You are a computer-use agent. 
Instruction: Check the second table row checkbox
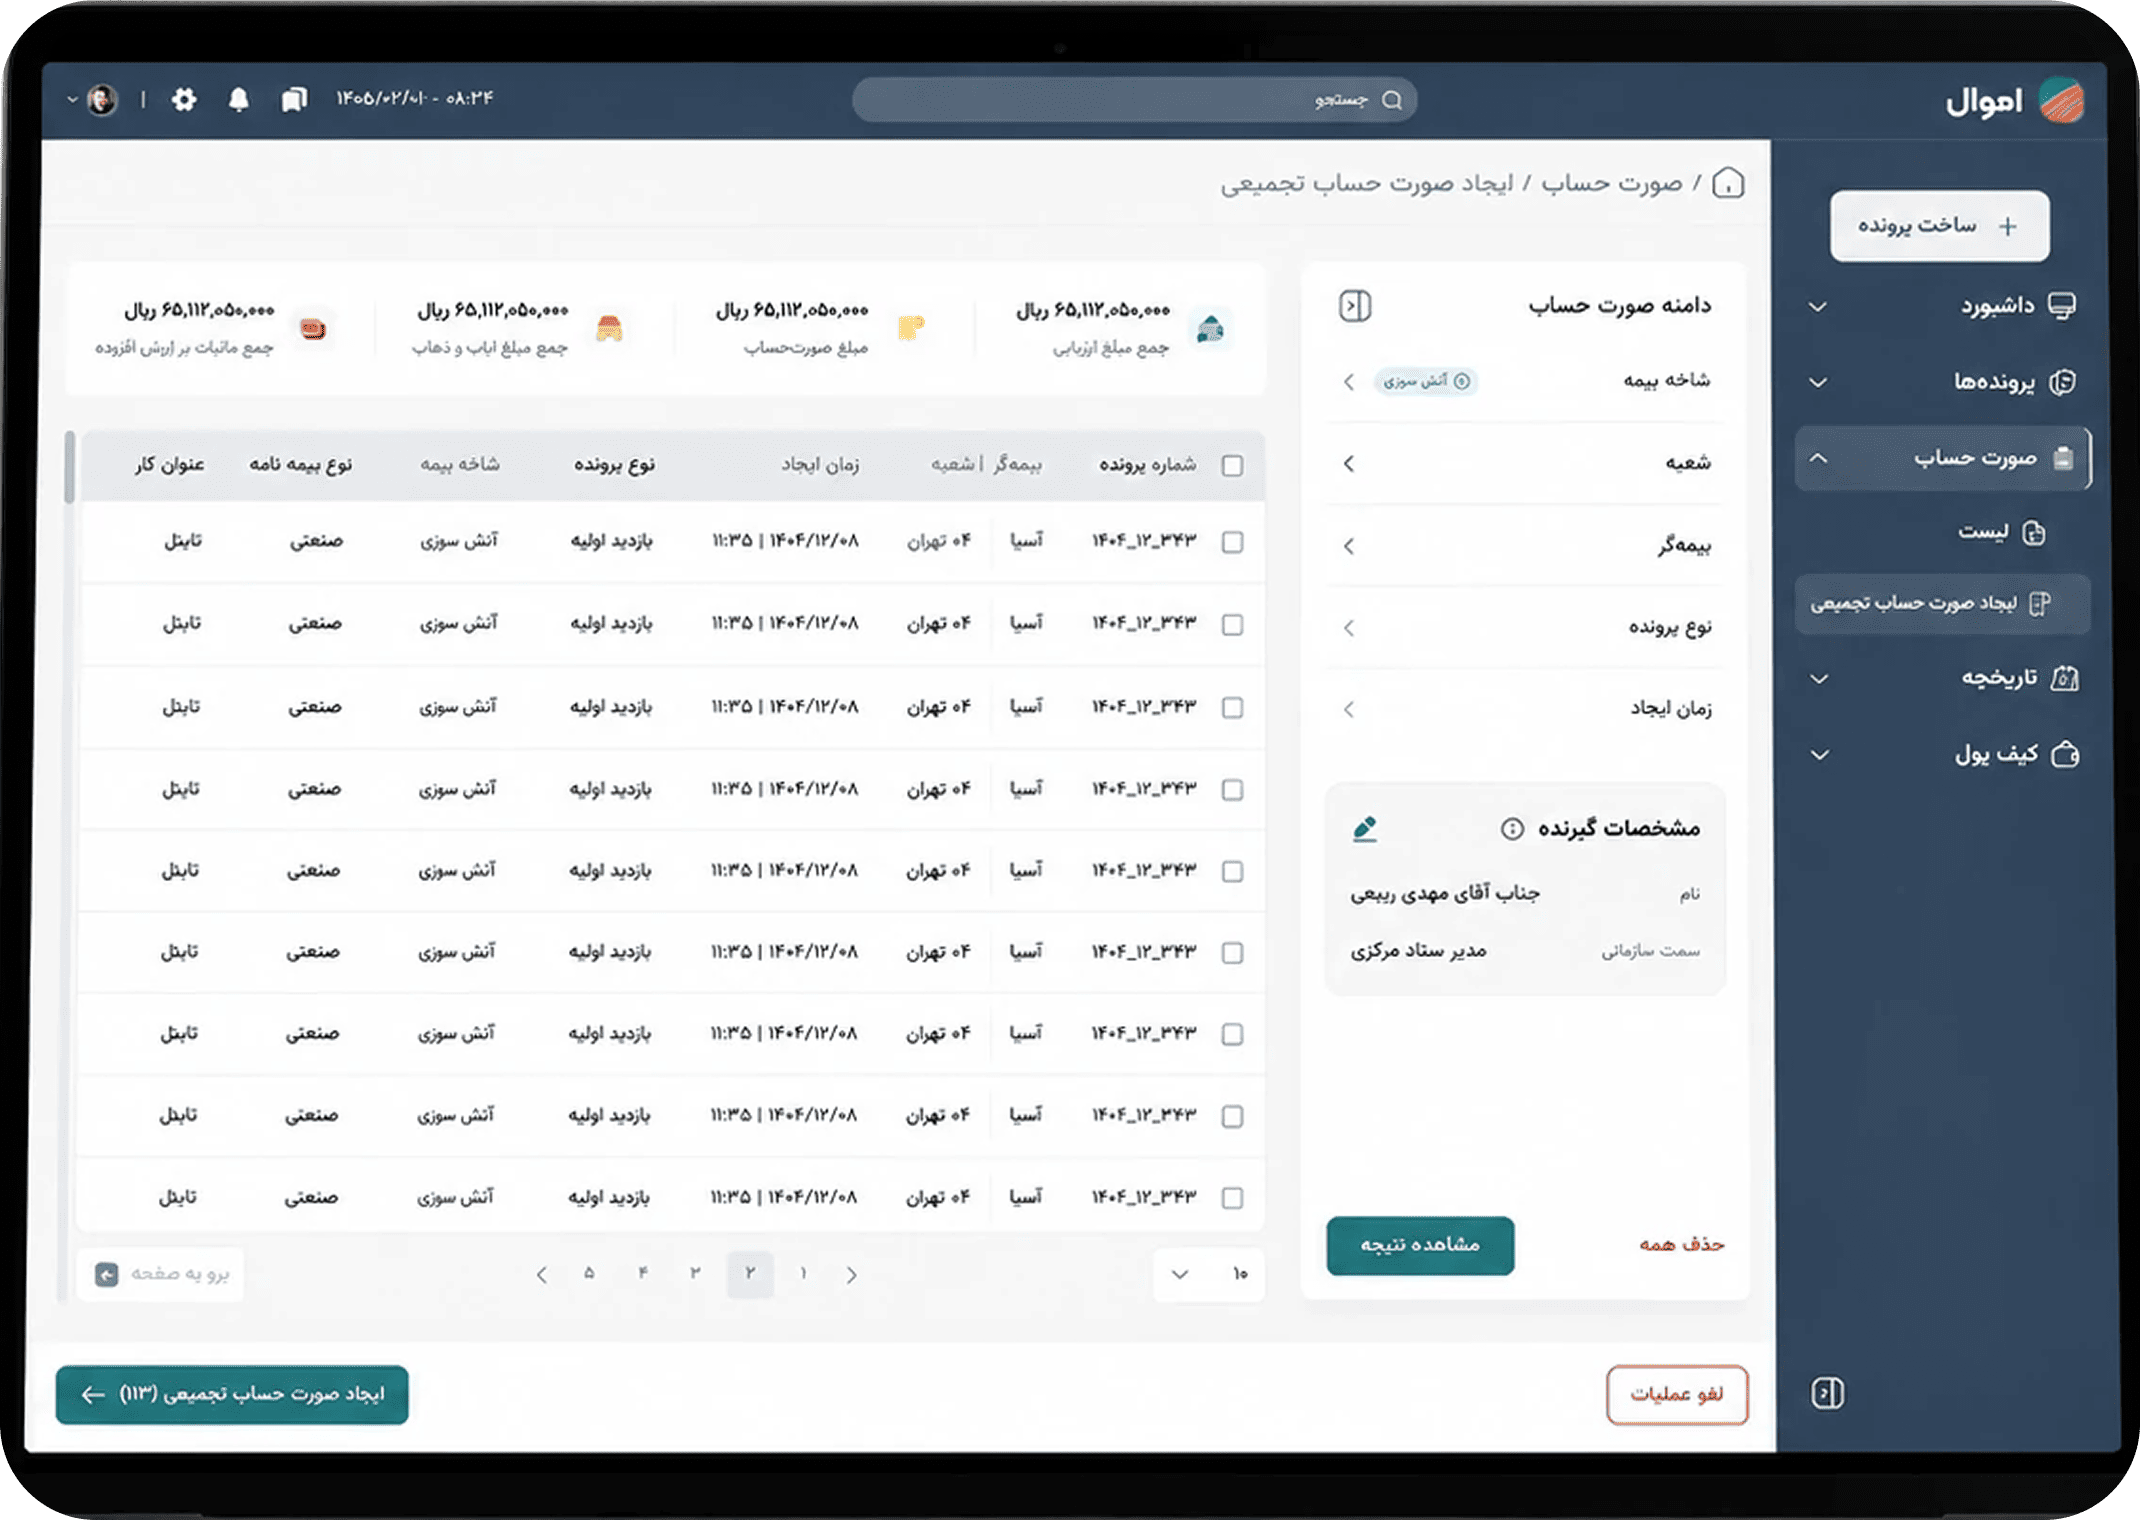coord(1233,624)
